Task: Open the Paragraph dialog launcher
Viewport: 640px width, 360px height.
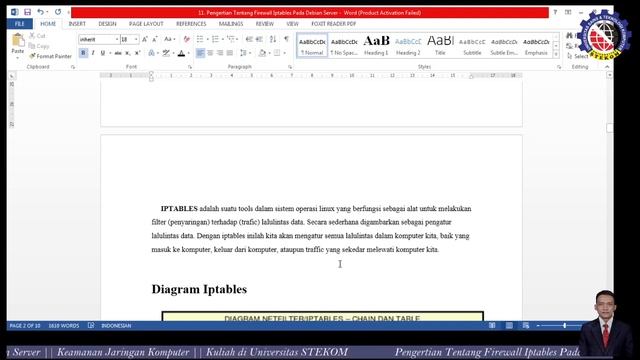Action: click(290, 67)
